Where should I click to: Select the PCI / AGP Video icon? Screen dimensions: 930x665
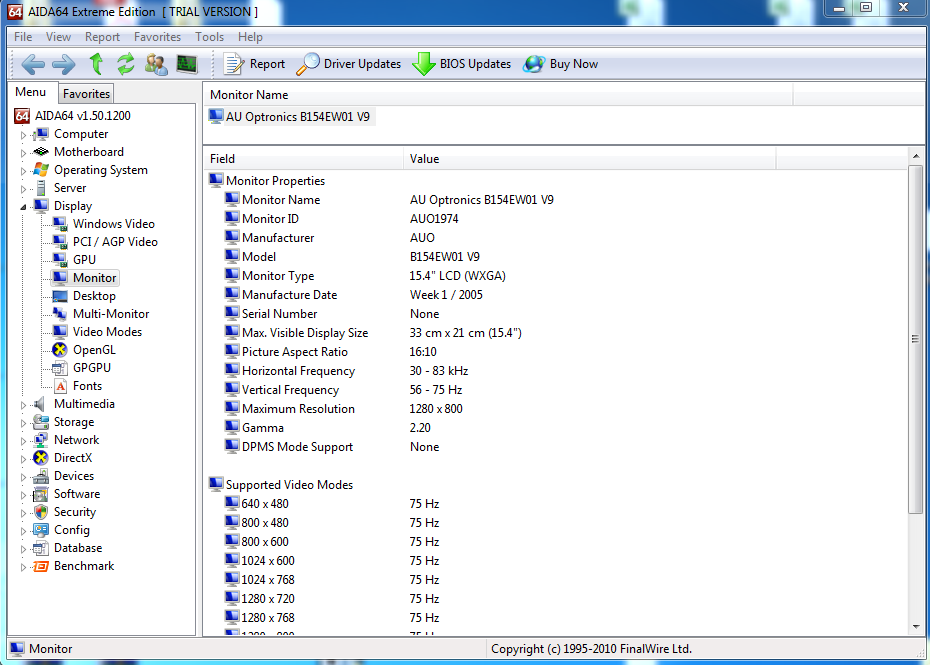(x=60, y=241)
